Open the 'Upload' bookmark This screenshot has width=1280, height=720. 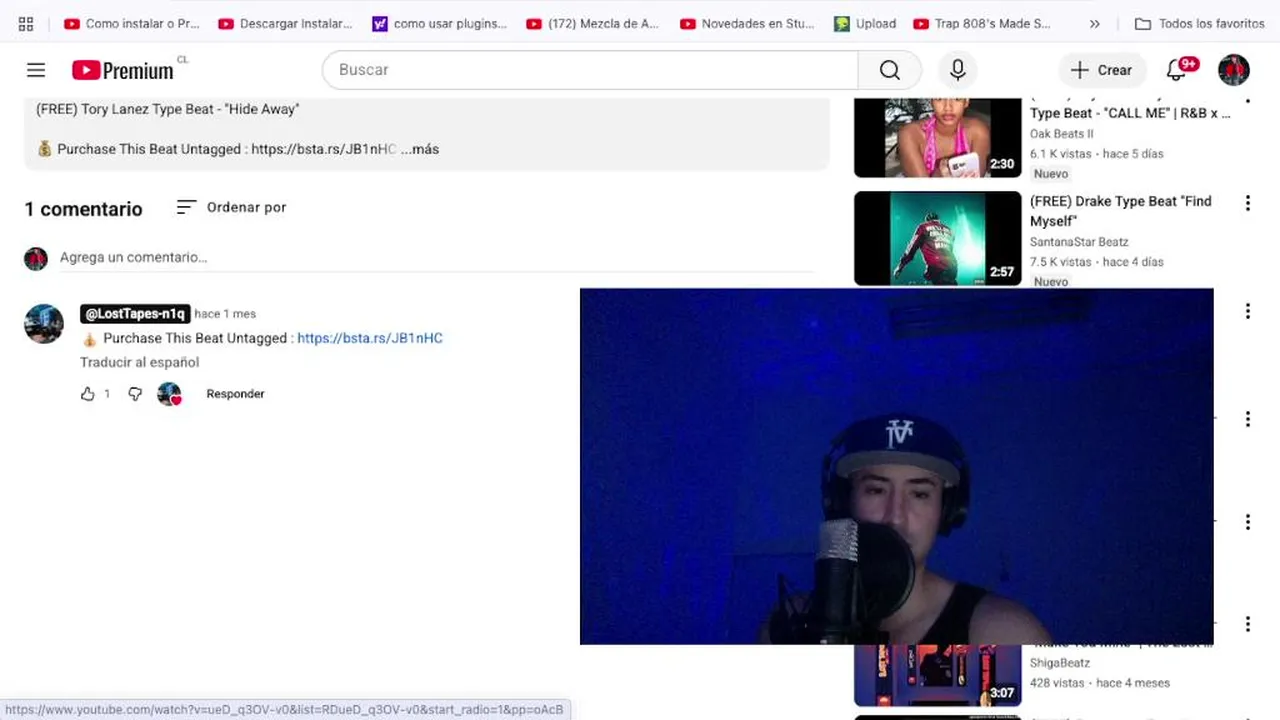pos(865,23)
